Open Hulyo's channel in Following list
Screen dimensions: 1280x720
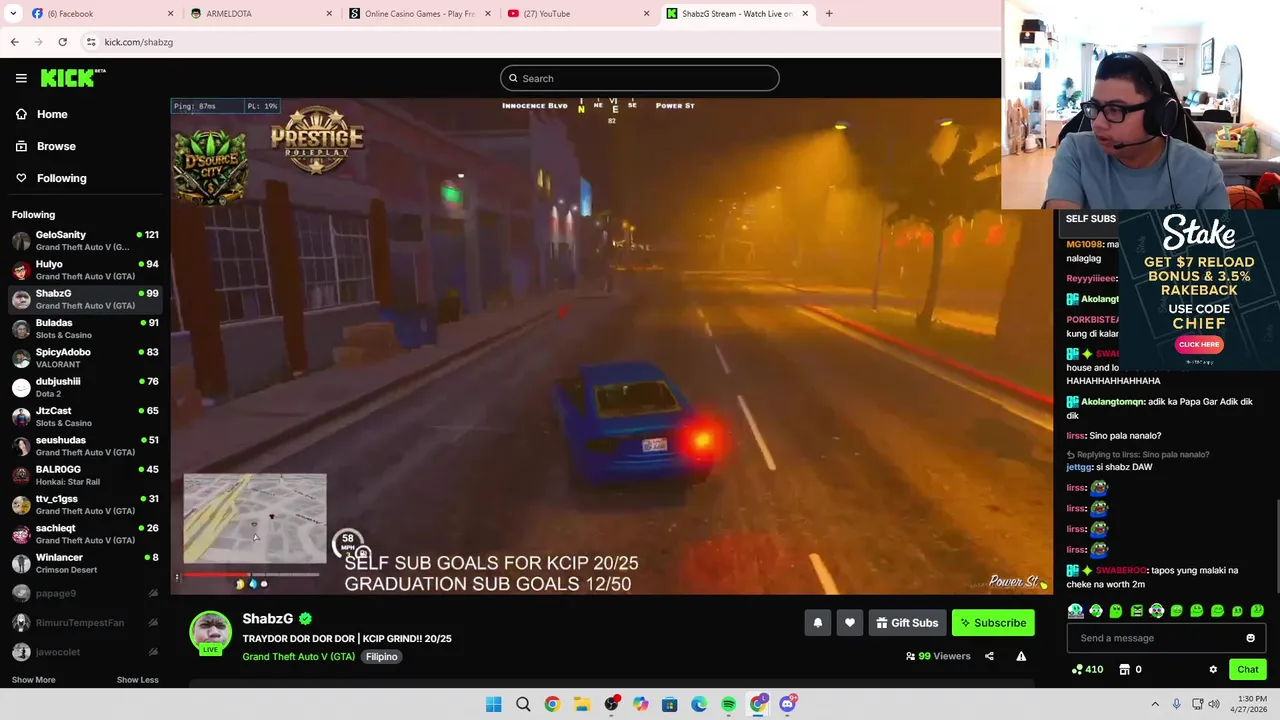click(85, 270)
